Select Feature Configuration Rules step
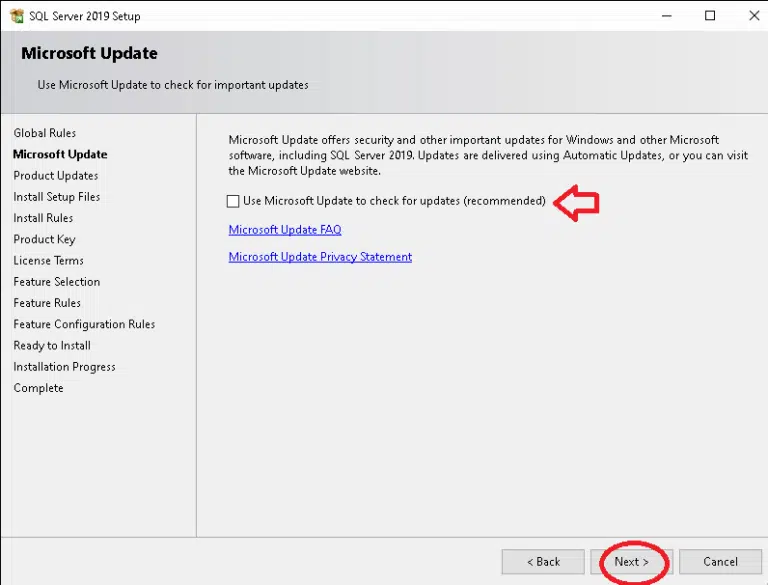Screen dimensions: 768x585 tap(84, 324)
